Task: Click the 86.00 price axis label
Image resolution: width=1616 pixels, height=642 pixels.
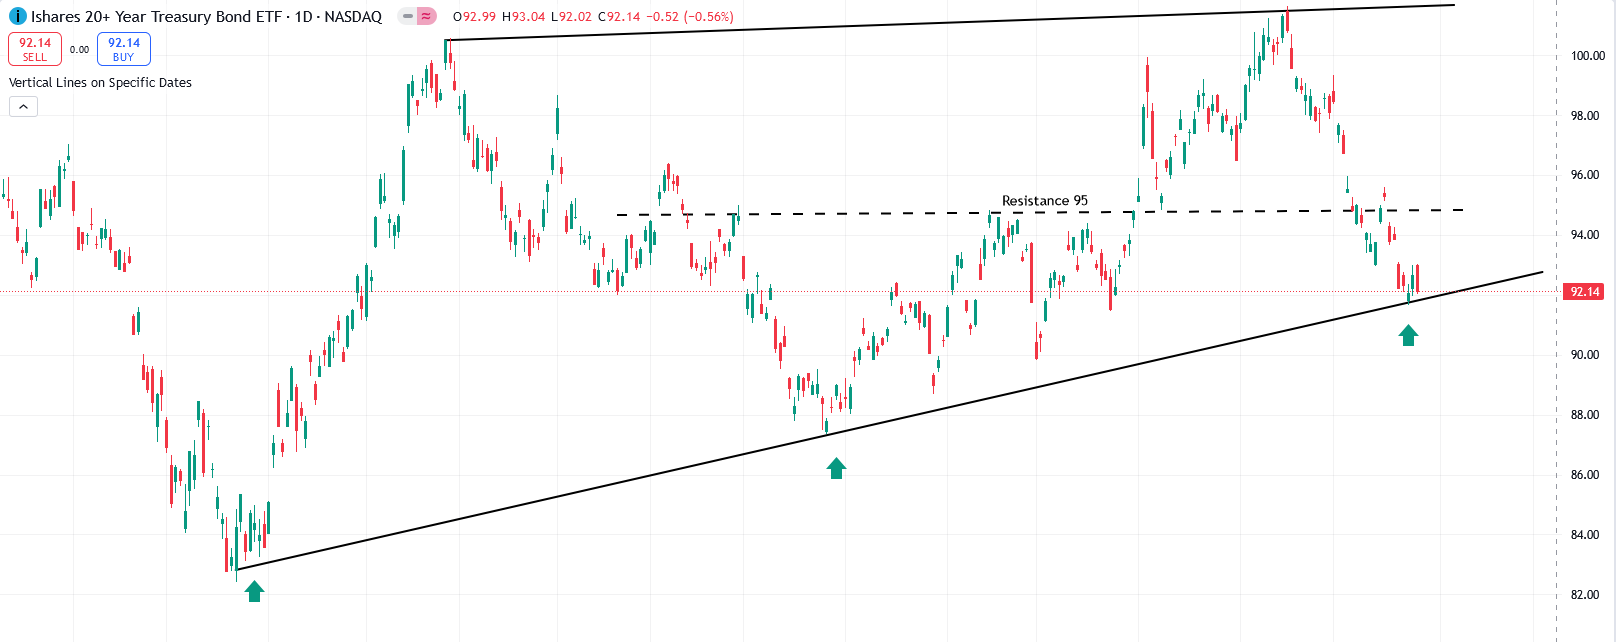Action: click(x=1585, y=475)
